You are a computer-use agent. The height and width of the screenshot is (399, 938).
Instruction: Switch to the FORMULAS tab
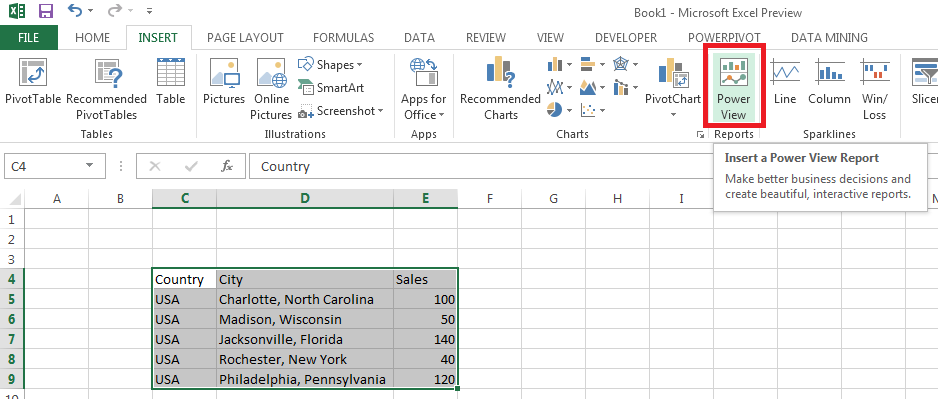[343, 38]
